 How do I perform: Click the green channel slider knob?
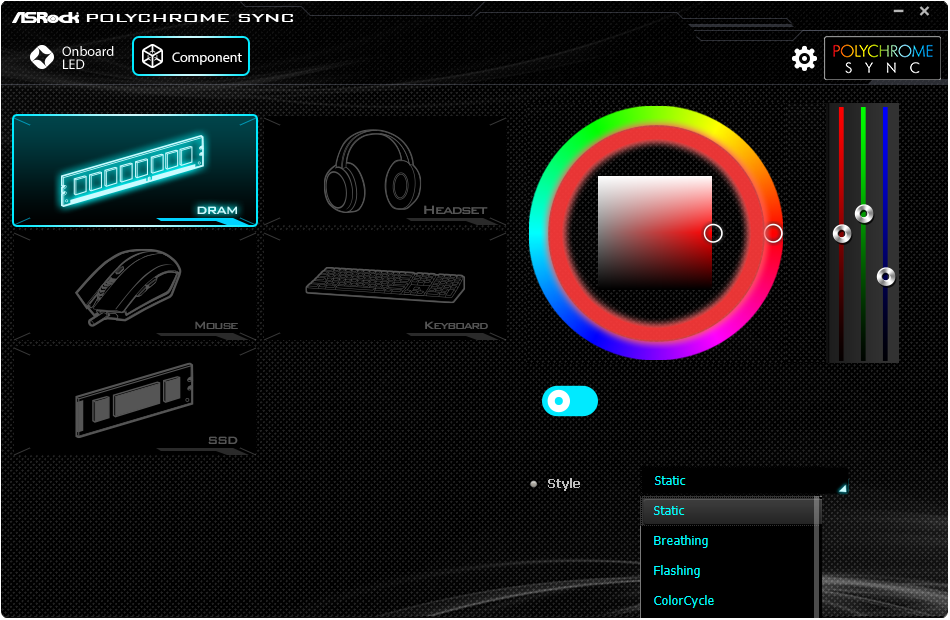(864, 213)
